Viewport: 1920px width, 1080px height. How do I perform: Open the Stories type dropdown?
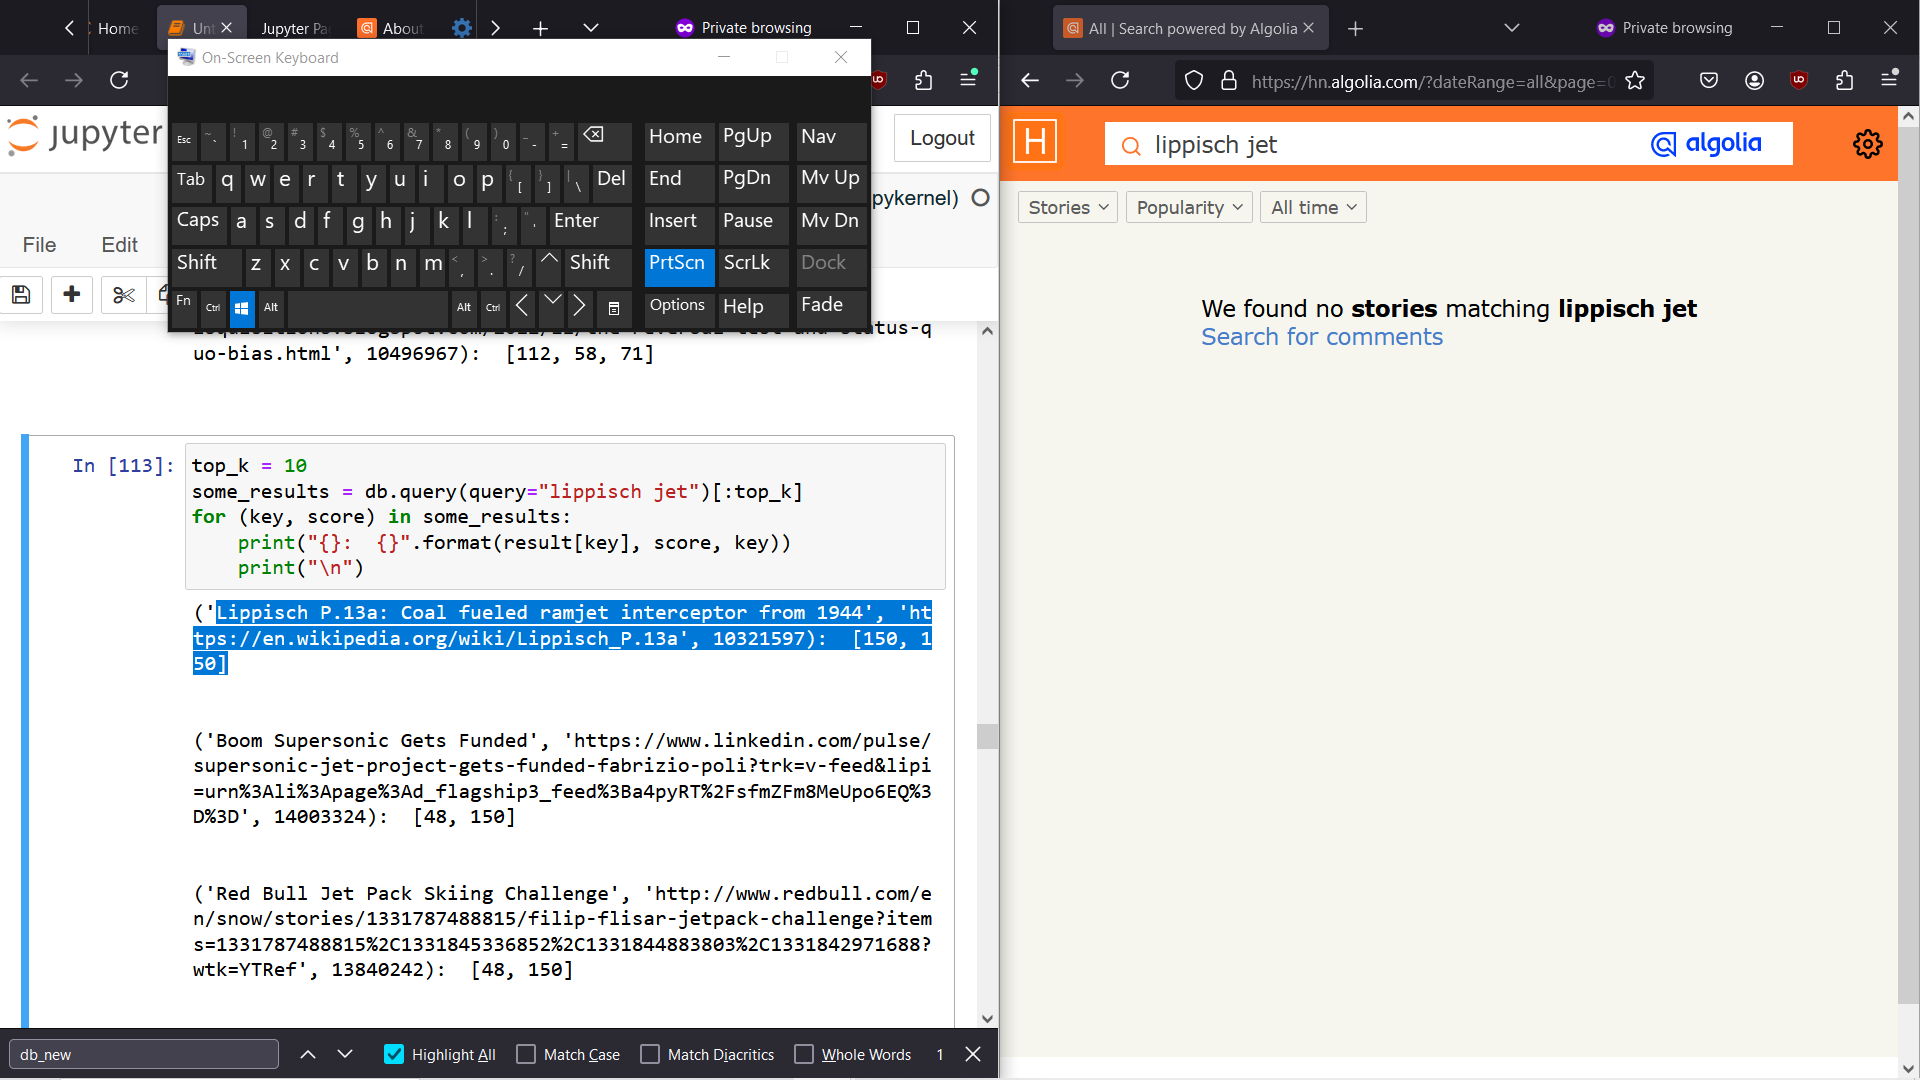click(1067, 207)
